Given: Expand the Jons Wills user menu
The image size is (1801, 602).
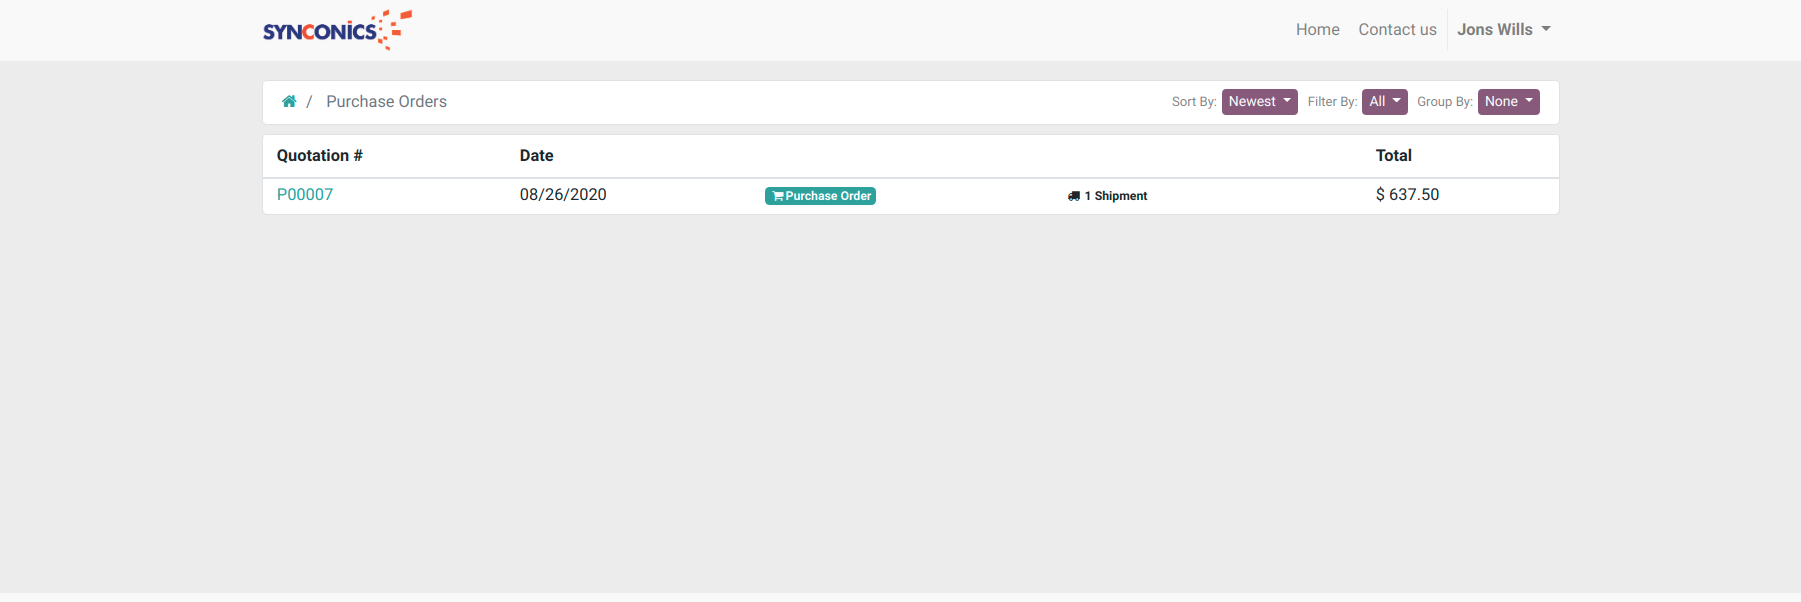Looking at the screenshot, I should tap(1503, 30).
